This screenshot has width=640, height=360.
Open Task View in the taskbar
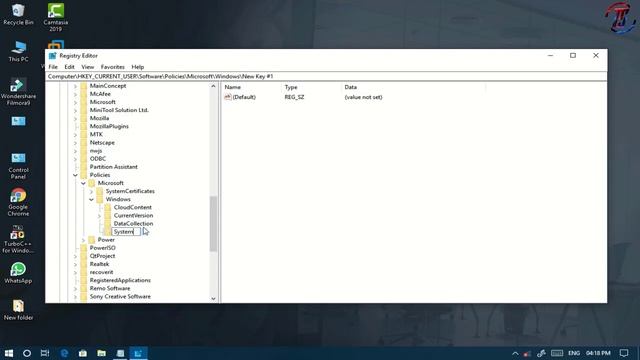click(x=45, y=353)
